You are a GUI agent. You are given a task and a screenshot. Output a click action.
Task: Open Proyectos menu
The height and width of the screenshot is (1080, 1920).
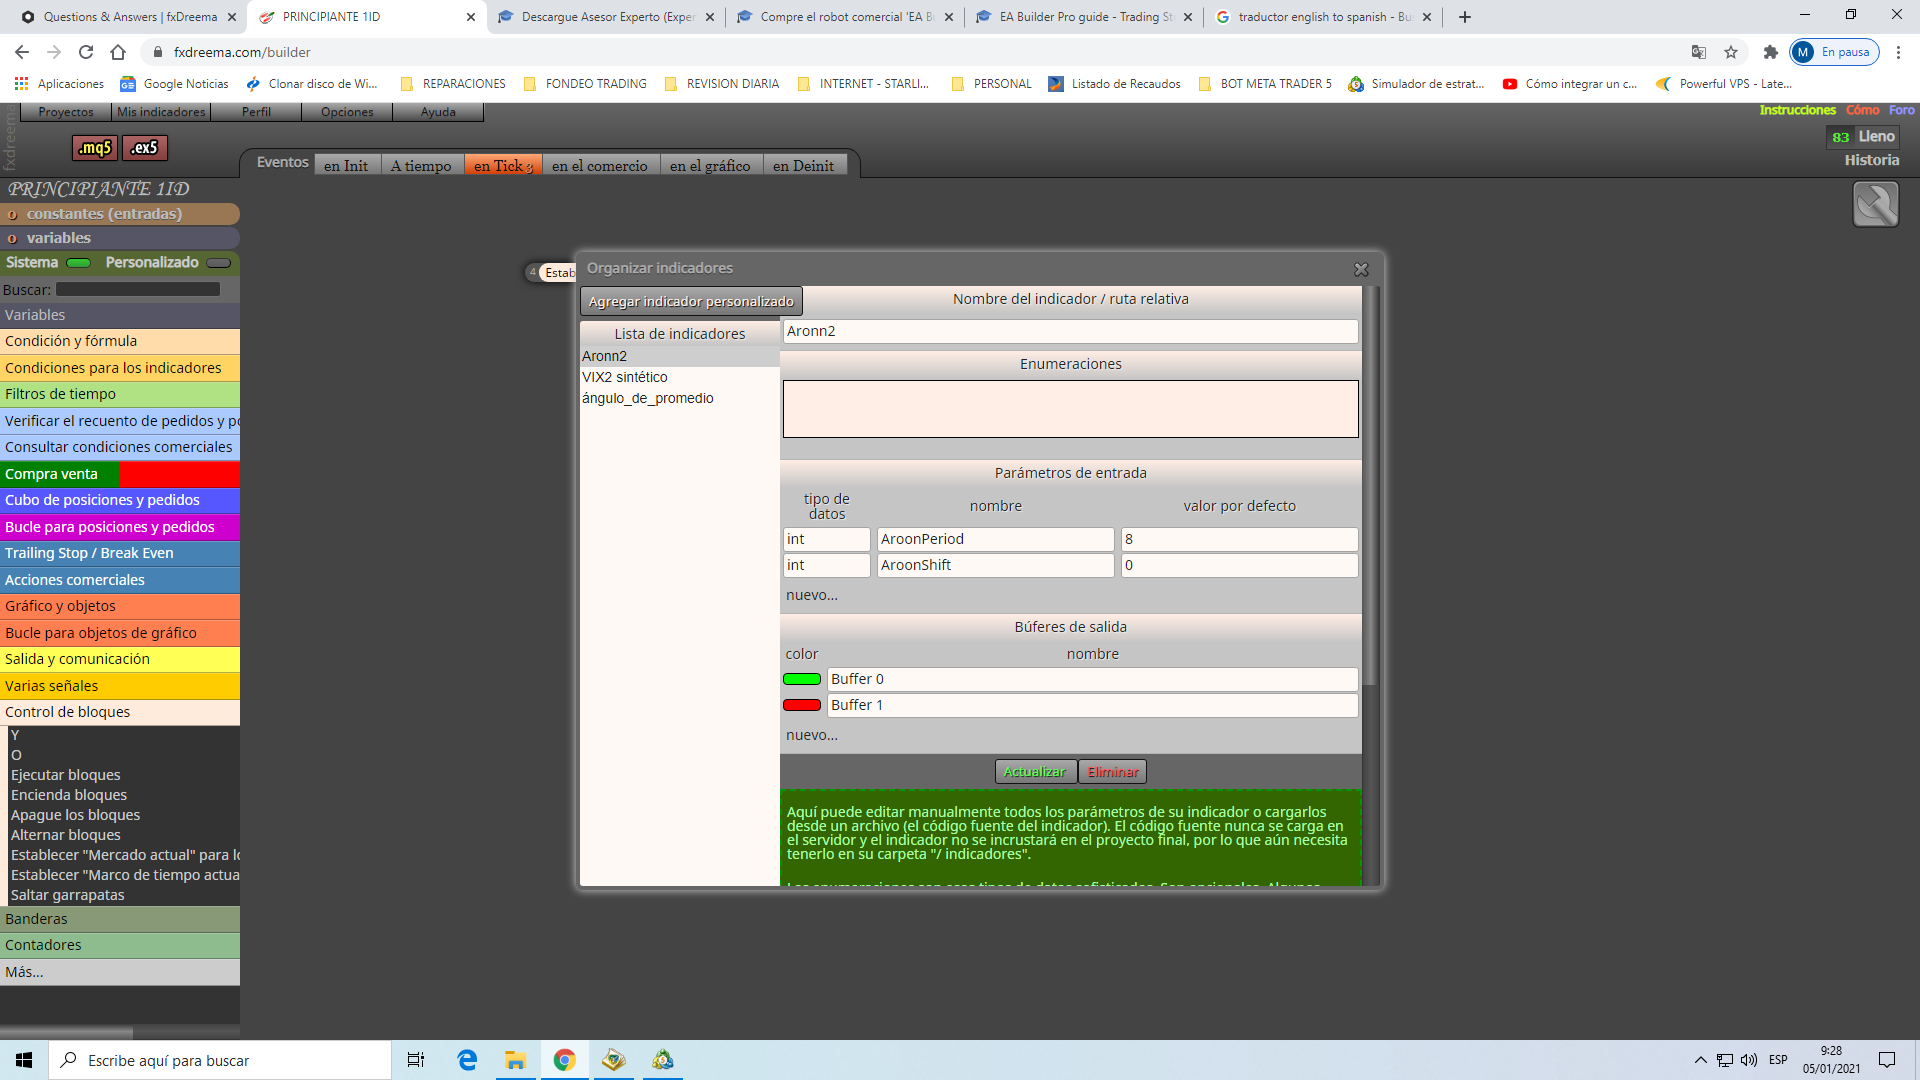(x=66, y=112)
